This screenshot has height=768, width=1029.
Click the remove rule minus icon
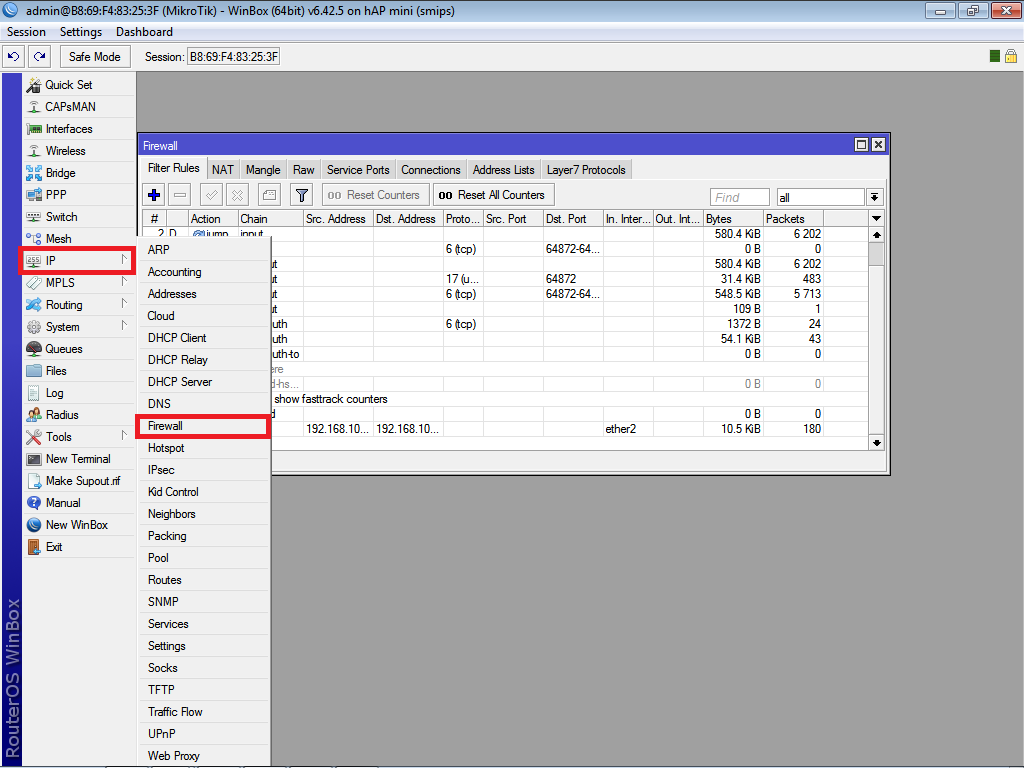[180, 195]
